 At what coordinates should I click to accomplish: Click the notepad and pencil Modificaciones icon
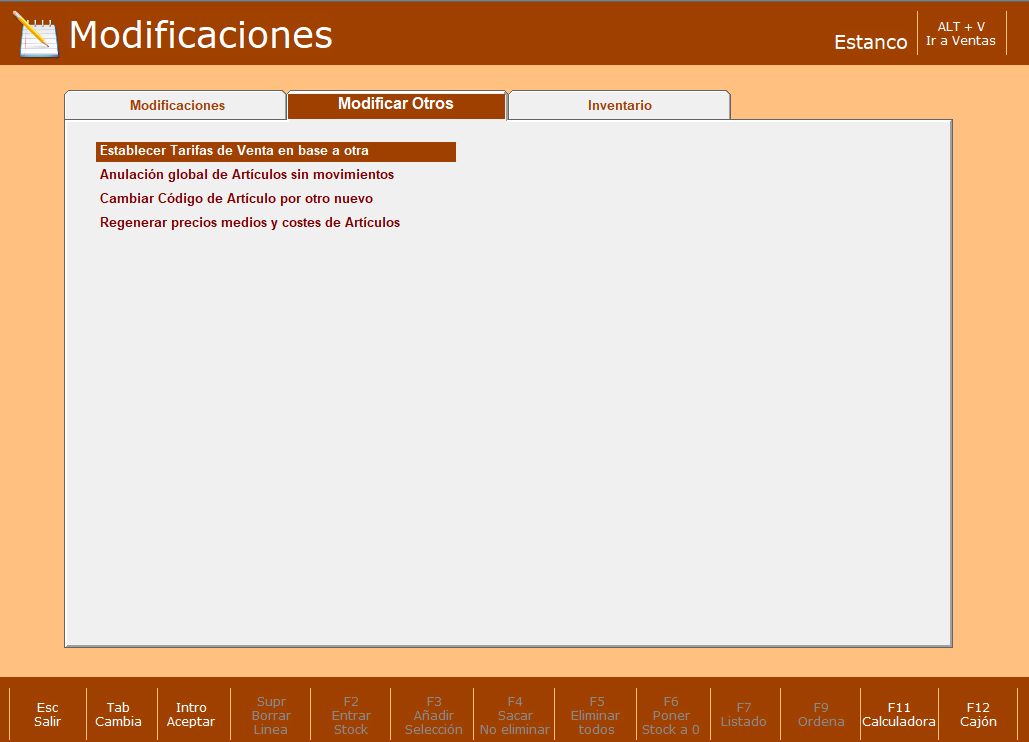pos(36,34)
